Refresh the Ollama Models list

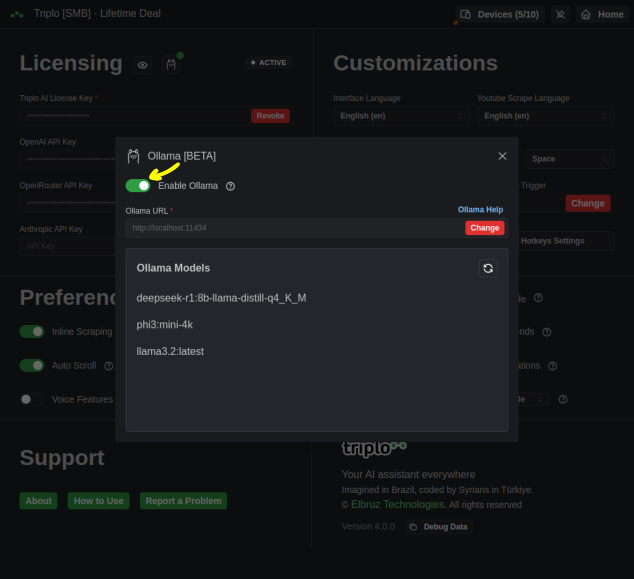click(x=488, y=268)
